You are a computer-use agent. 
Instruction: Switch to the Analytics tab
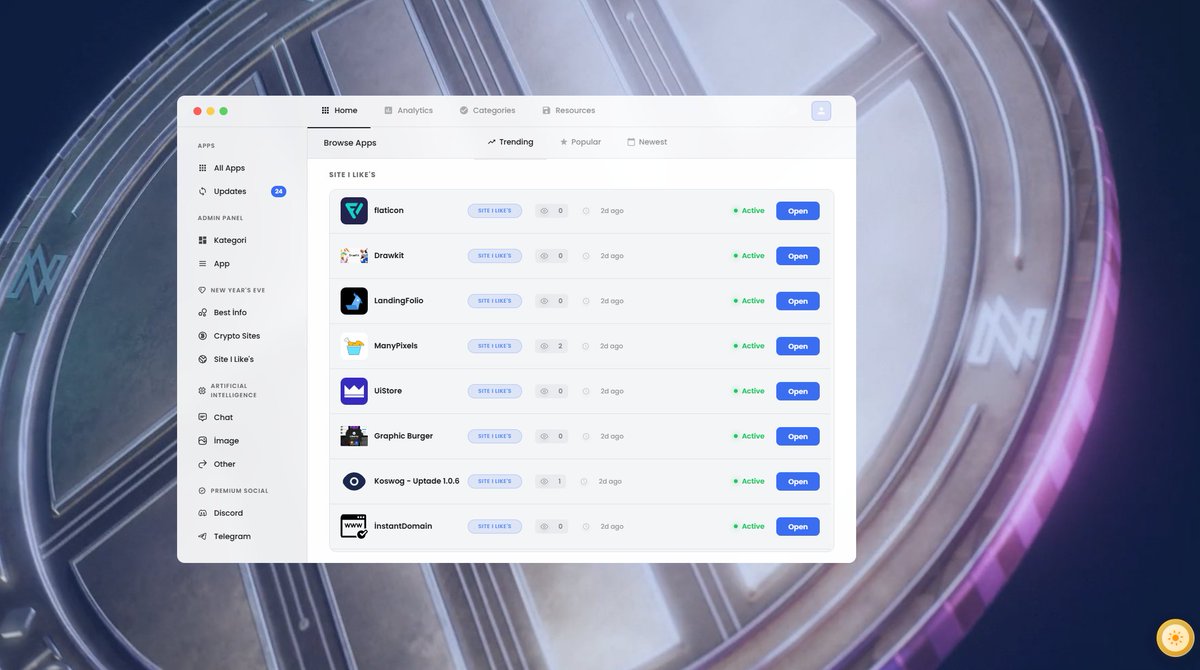click(x=408, y=110)
